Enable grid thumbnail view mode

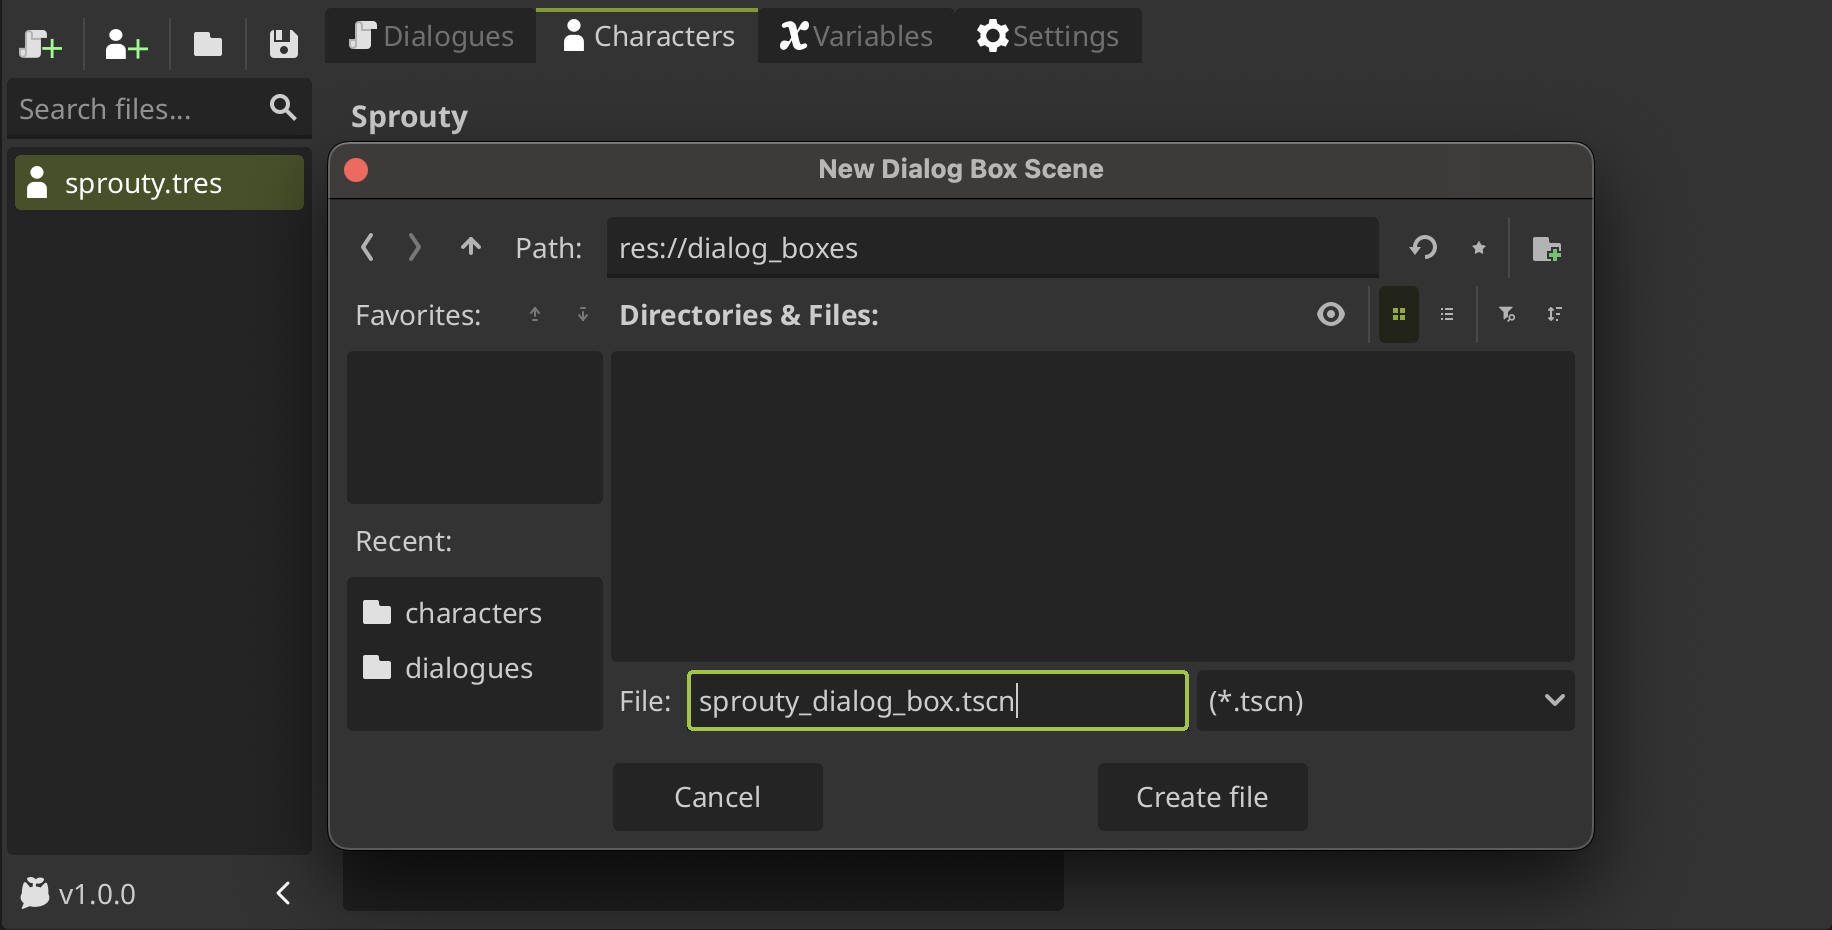[1398, 314]
